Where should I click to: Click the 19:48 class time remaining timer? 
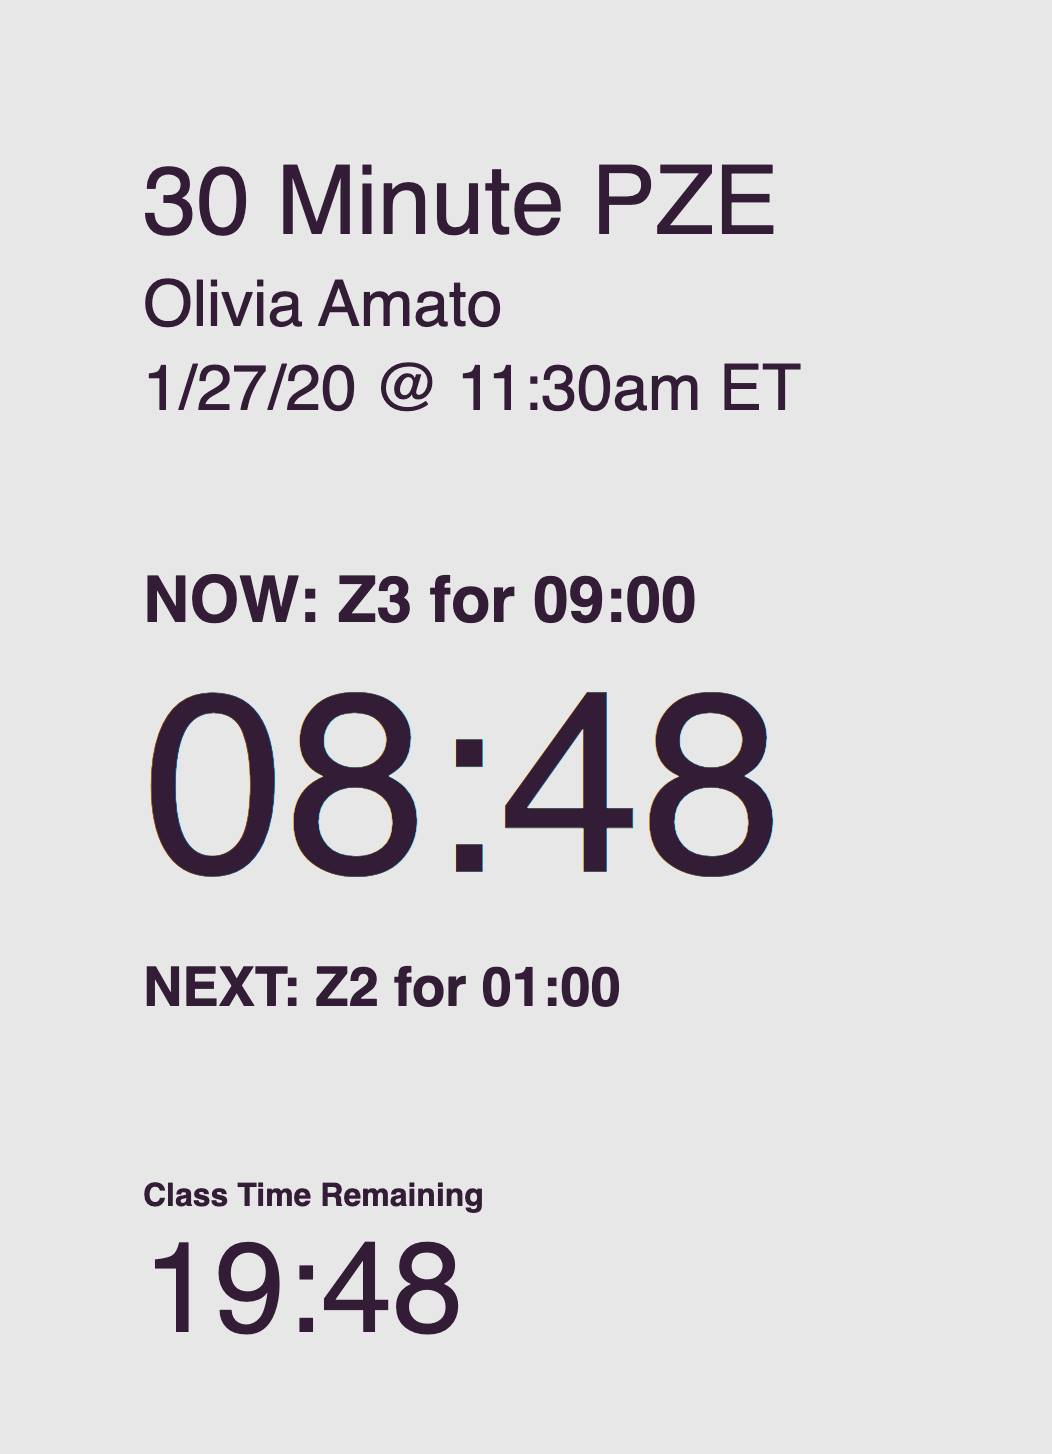(x=303, y=1288)
